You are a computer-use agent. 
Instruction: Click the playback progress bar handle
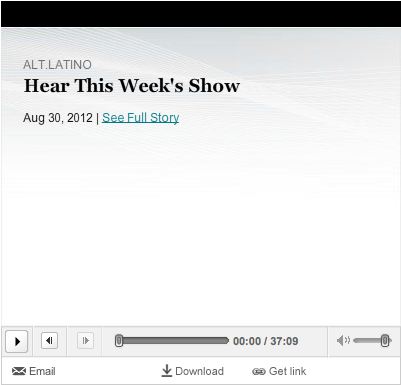pyautogui.click(x=119, y=341)
